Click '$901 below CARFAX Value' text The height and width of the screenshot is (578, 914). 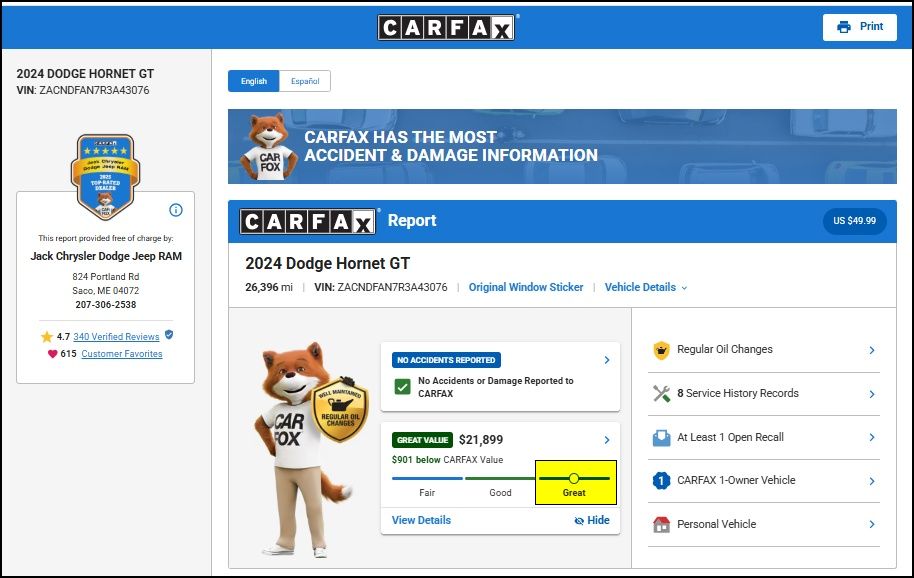448,460
